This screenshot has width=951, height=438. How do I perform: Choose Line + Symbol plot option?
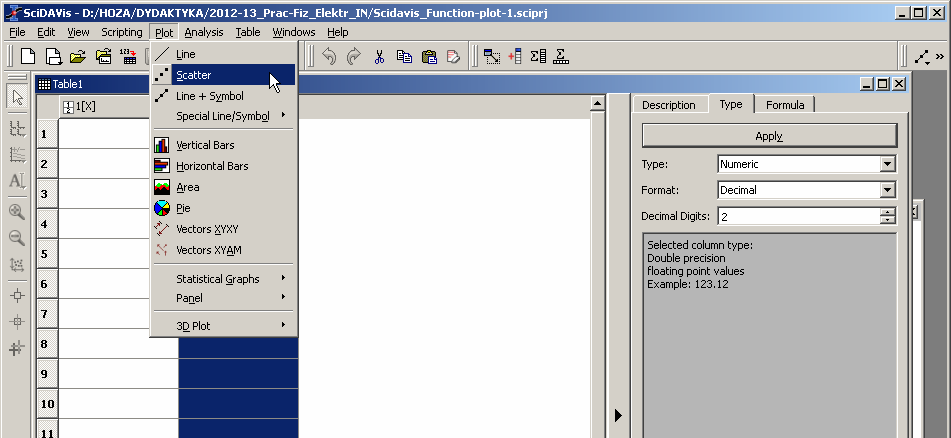click(x=224, y=96)
